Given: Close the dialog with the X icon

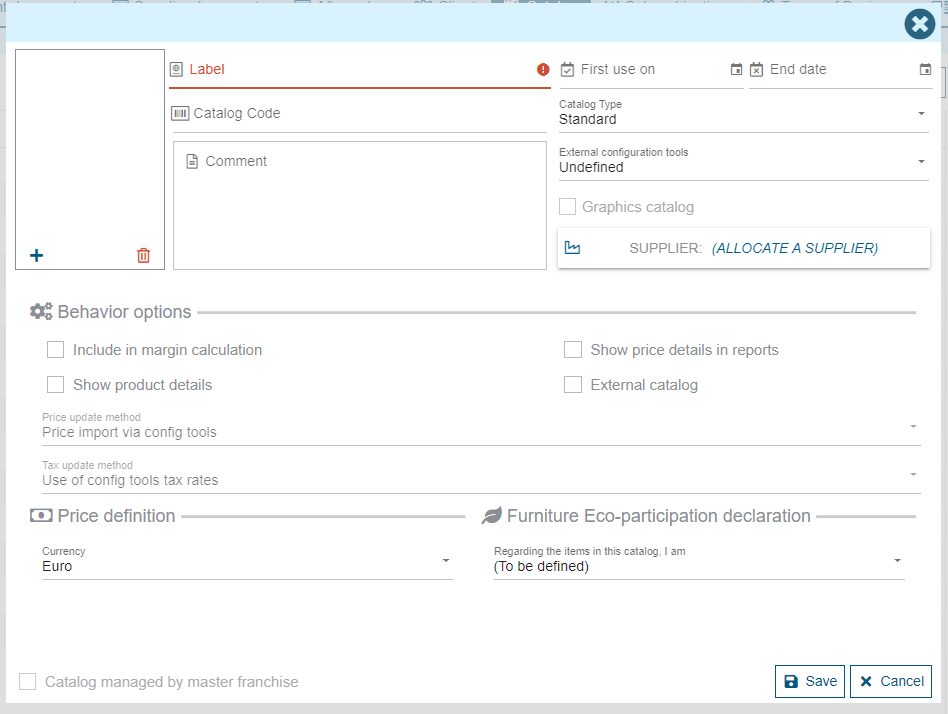Looking at the screenshot, I should pyautogui.click(x=919, y=24).
